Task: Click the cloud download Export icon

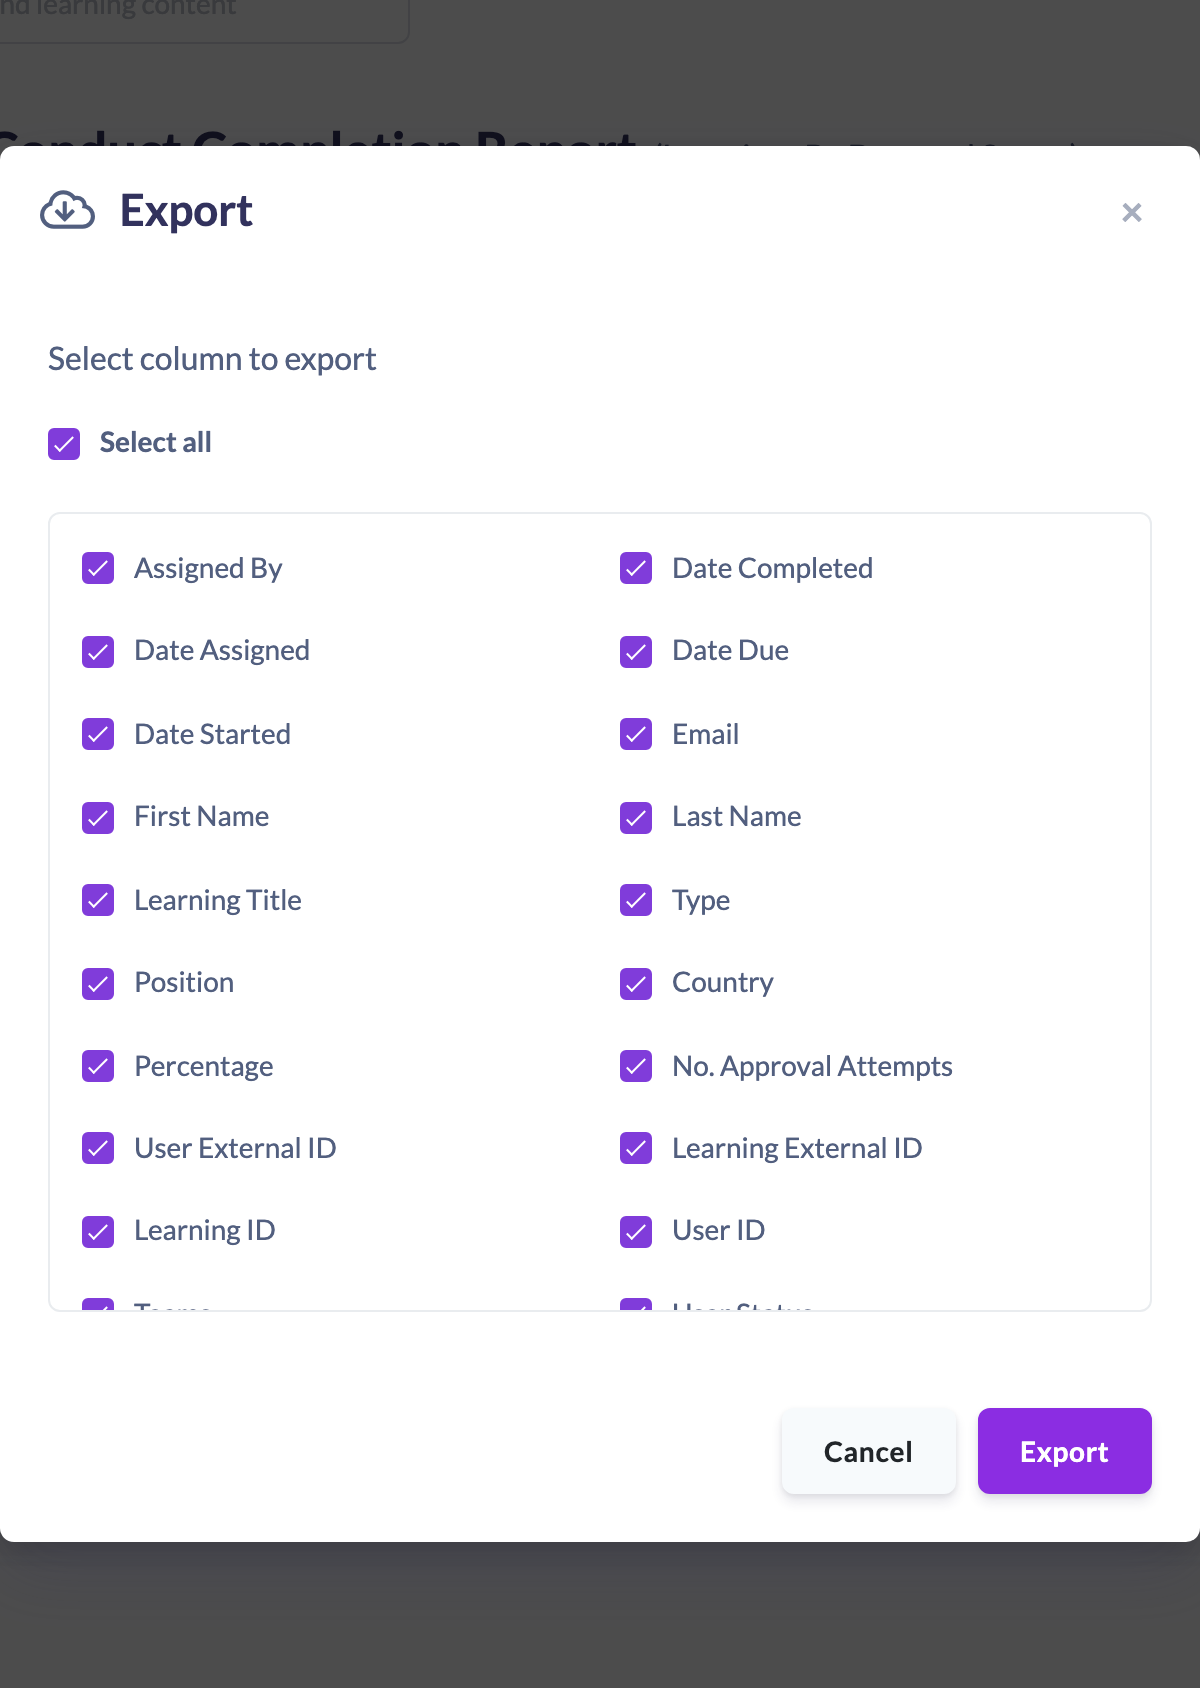Action: pyautogui.click(x=67, y=211)
